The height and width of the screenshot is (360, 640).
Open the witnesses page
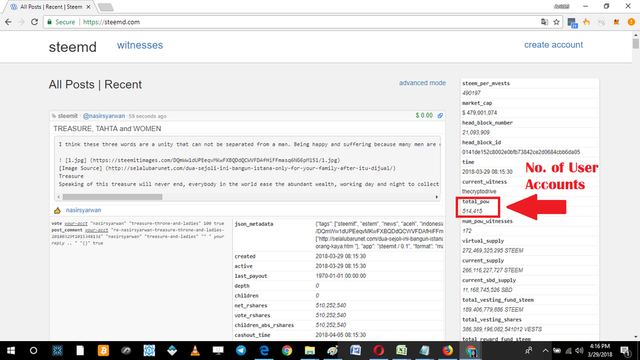pyautogui.click(x=140, y=45)
